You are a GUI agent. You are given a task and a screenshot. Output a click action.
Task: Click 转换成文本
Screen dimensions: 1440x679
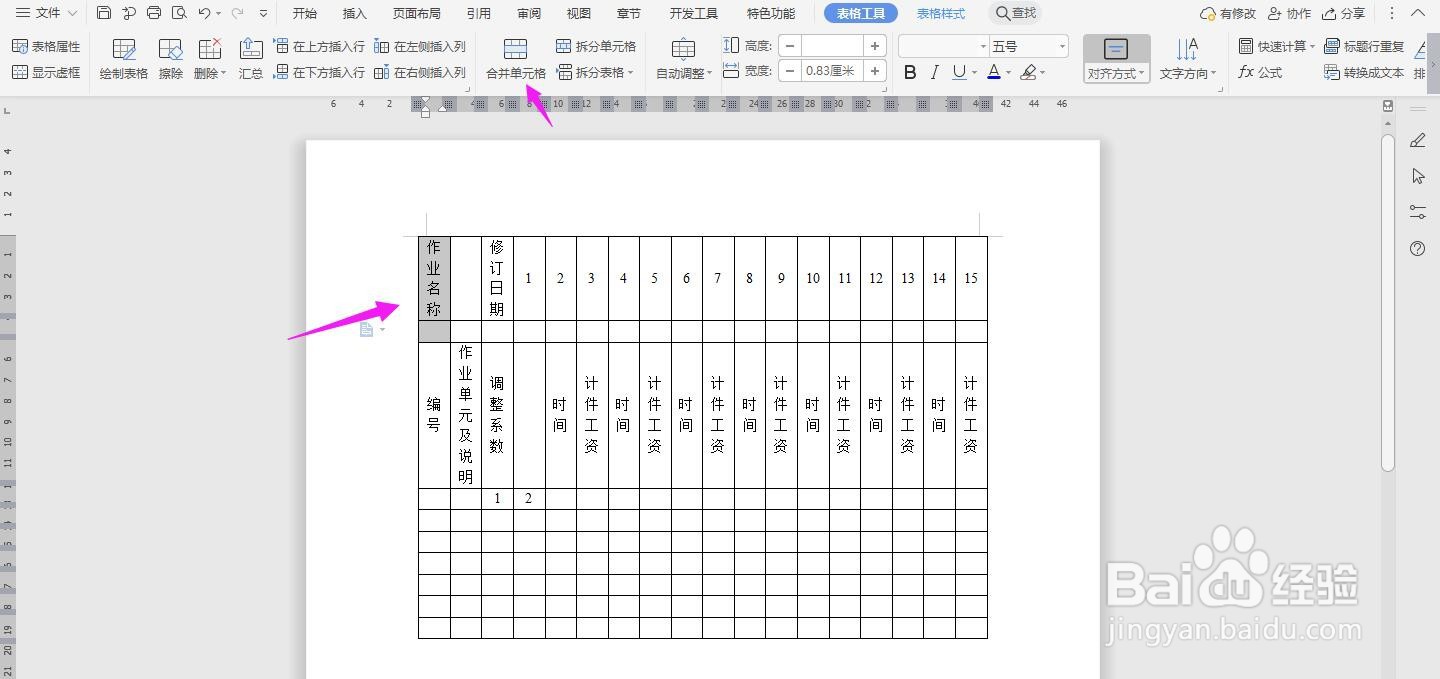[x=1364, y=72]
